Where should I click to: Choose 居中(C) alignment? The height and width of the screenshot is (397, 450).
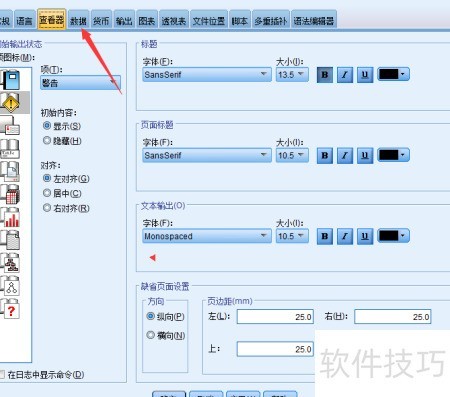pos(62,193)
